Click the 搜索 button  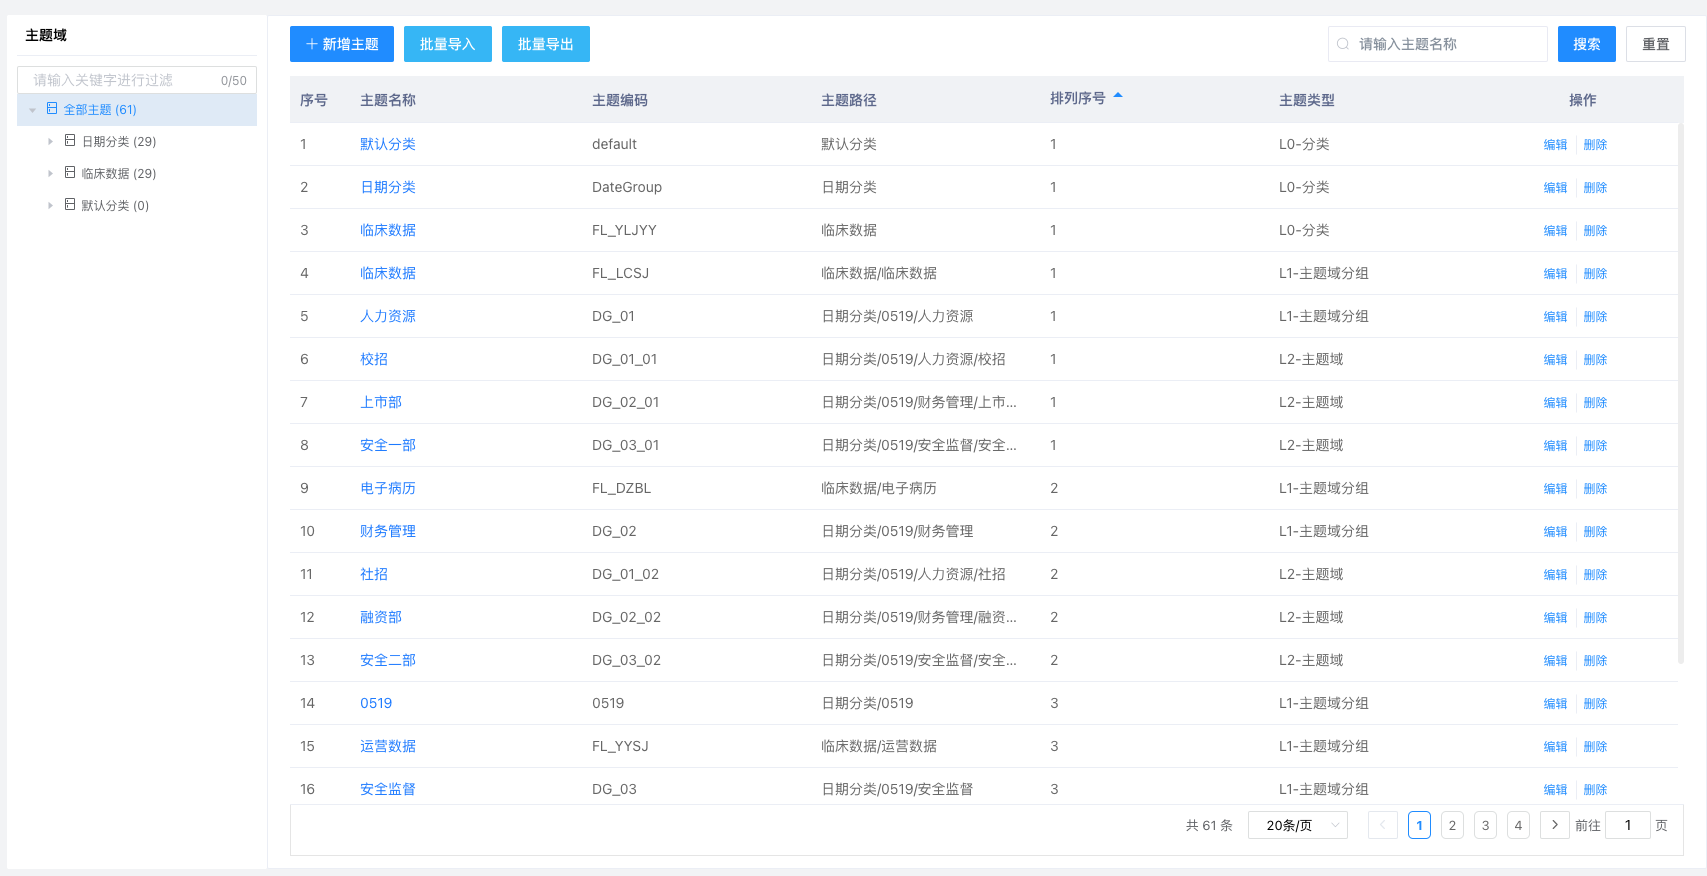coord(1586,44)
